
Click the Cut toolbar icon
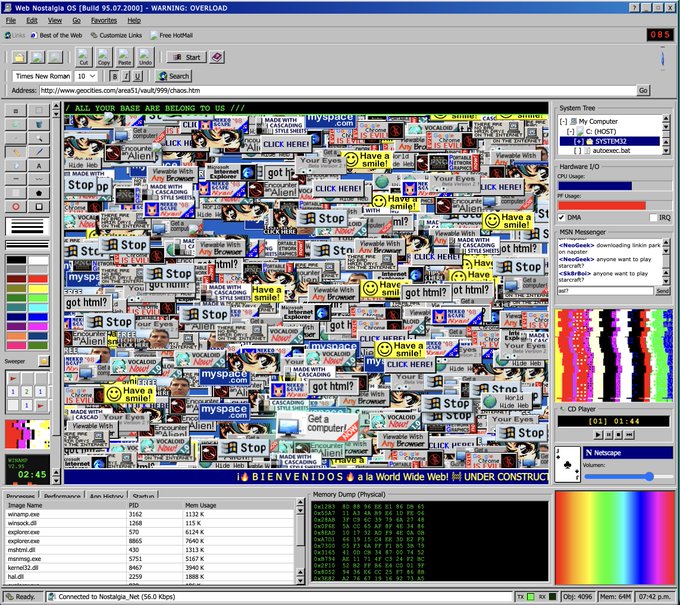83,57
